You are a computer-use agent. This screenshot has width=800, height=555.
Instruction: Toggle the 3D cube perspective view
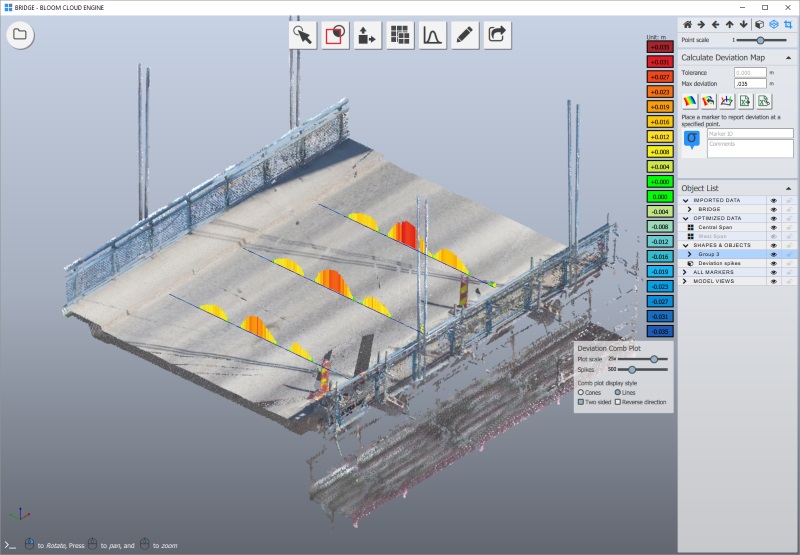759,24
